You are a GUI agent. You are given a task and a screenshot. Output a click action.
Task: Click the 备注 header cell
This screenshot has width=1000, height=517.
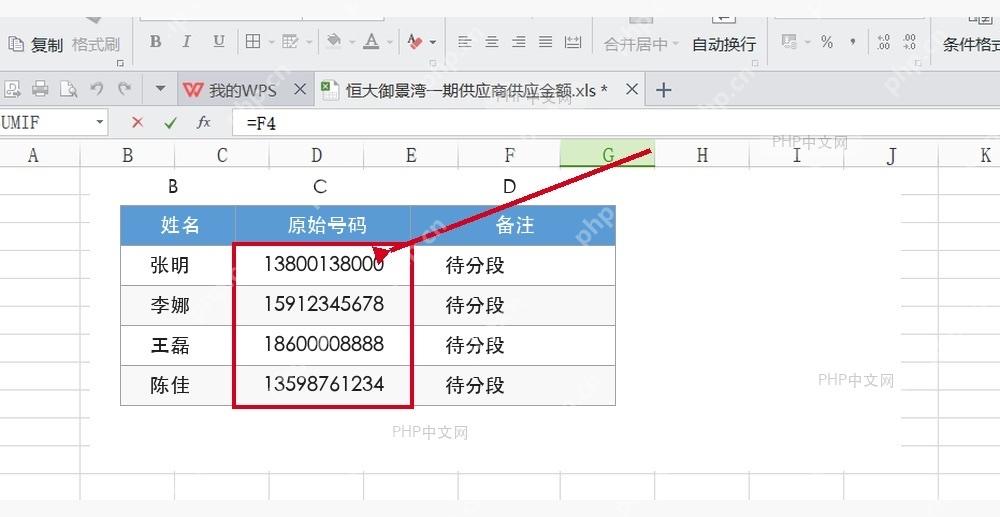coord(513,225)
